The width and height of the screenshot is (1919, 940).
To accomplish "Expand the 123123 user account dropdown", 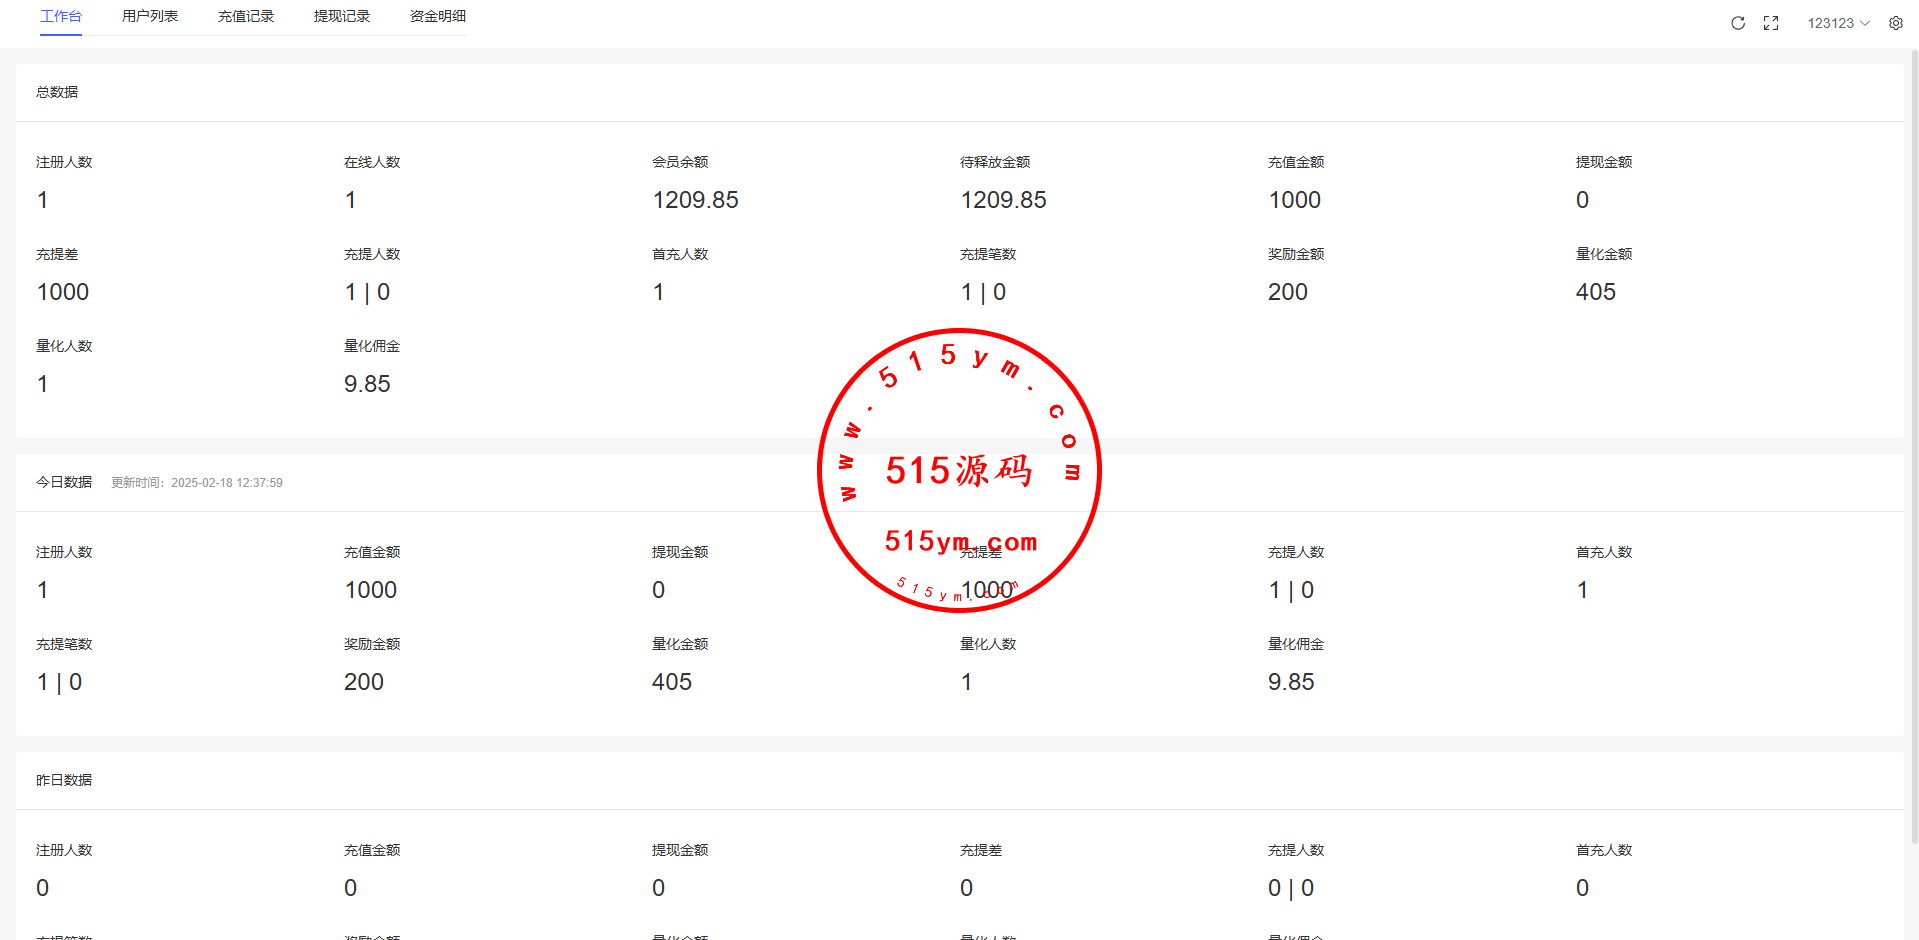I will coord(1838,23).
